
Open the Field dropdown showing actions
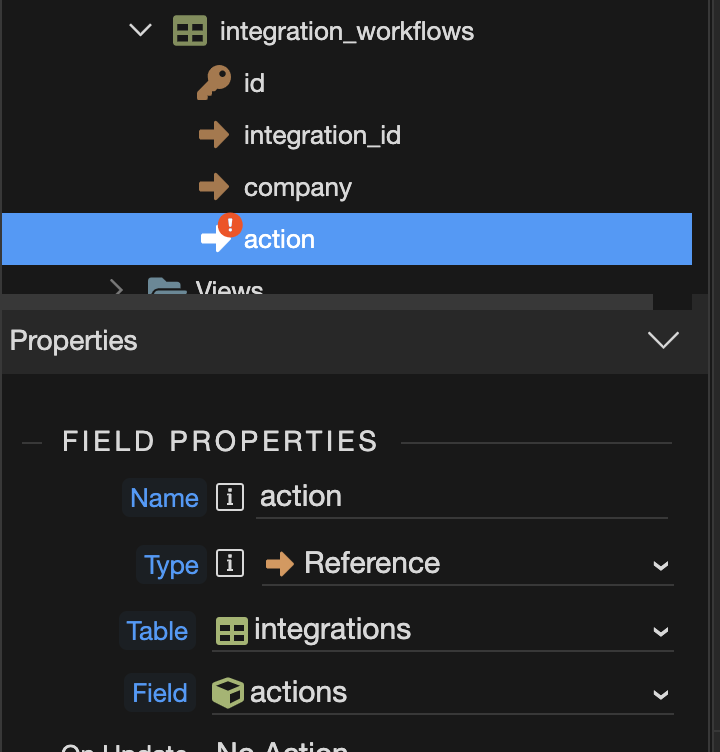coord(442,693)
